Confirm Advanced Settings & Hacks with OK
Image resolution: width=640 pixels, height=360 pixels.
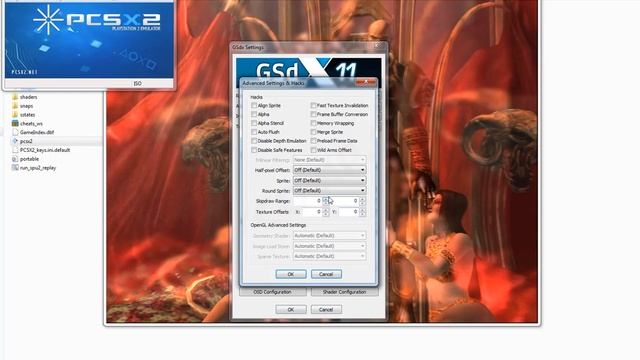pos(291,274)
